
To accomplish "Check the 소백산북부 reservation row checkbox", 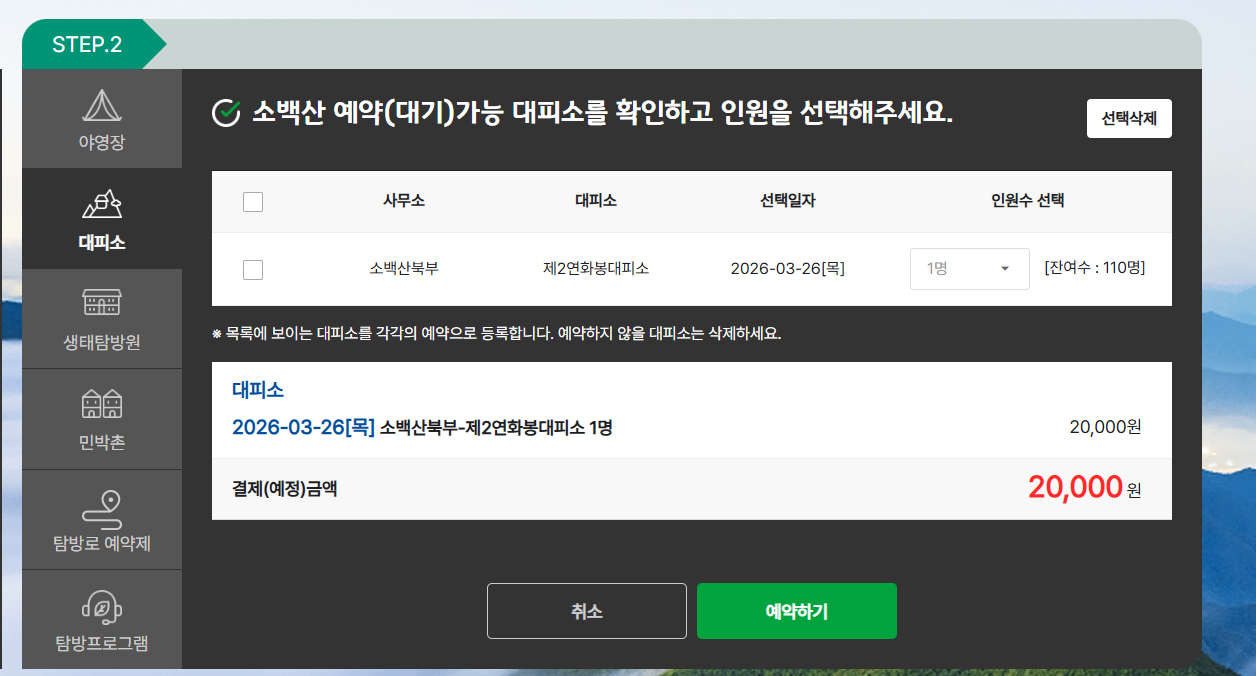I will [253, 268].
